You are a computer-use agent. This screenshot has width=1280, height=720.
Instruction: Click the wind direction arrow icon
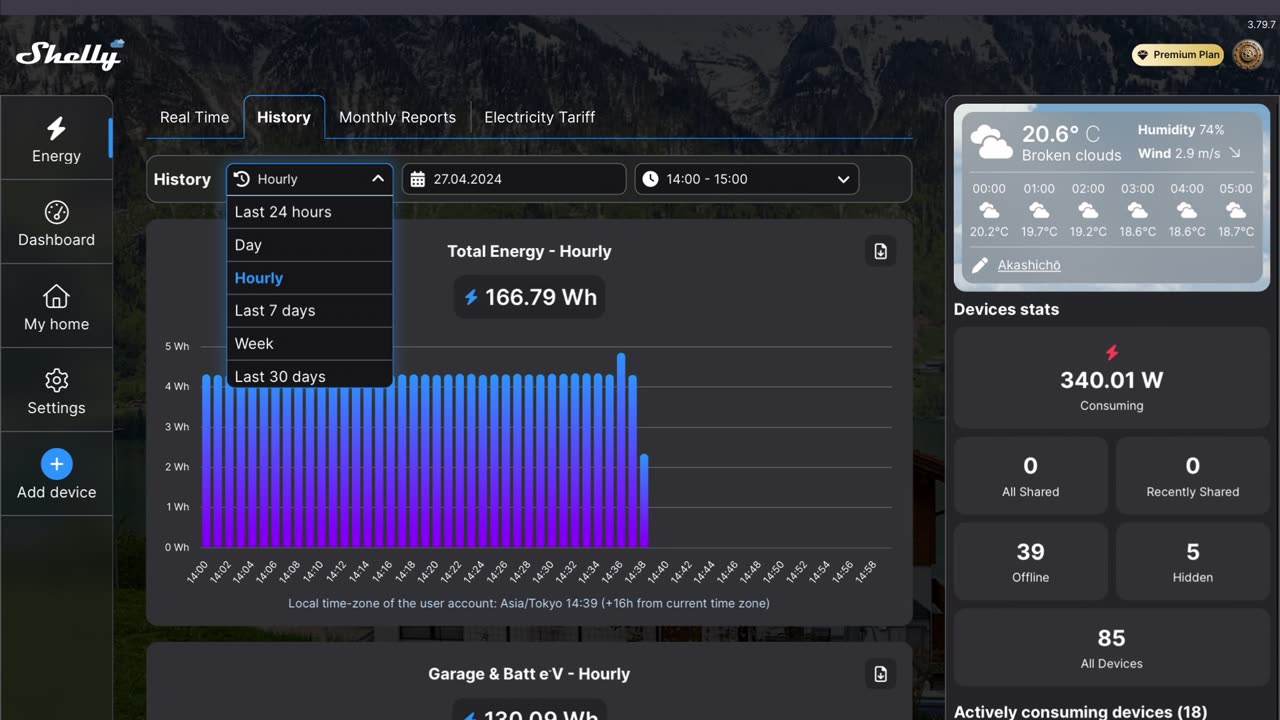(x=1235, y=153)
